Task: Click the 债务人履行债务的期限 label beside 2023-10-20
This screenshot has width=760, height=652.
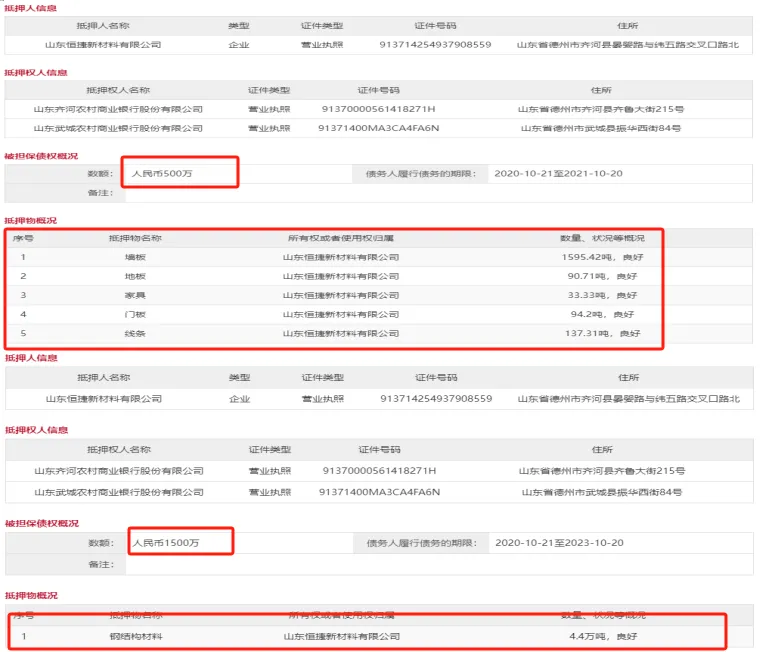Action: pos(422,543)
